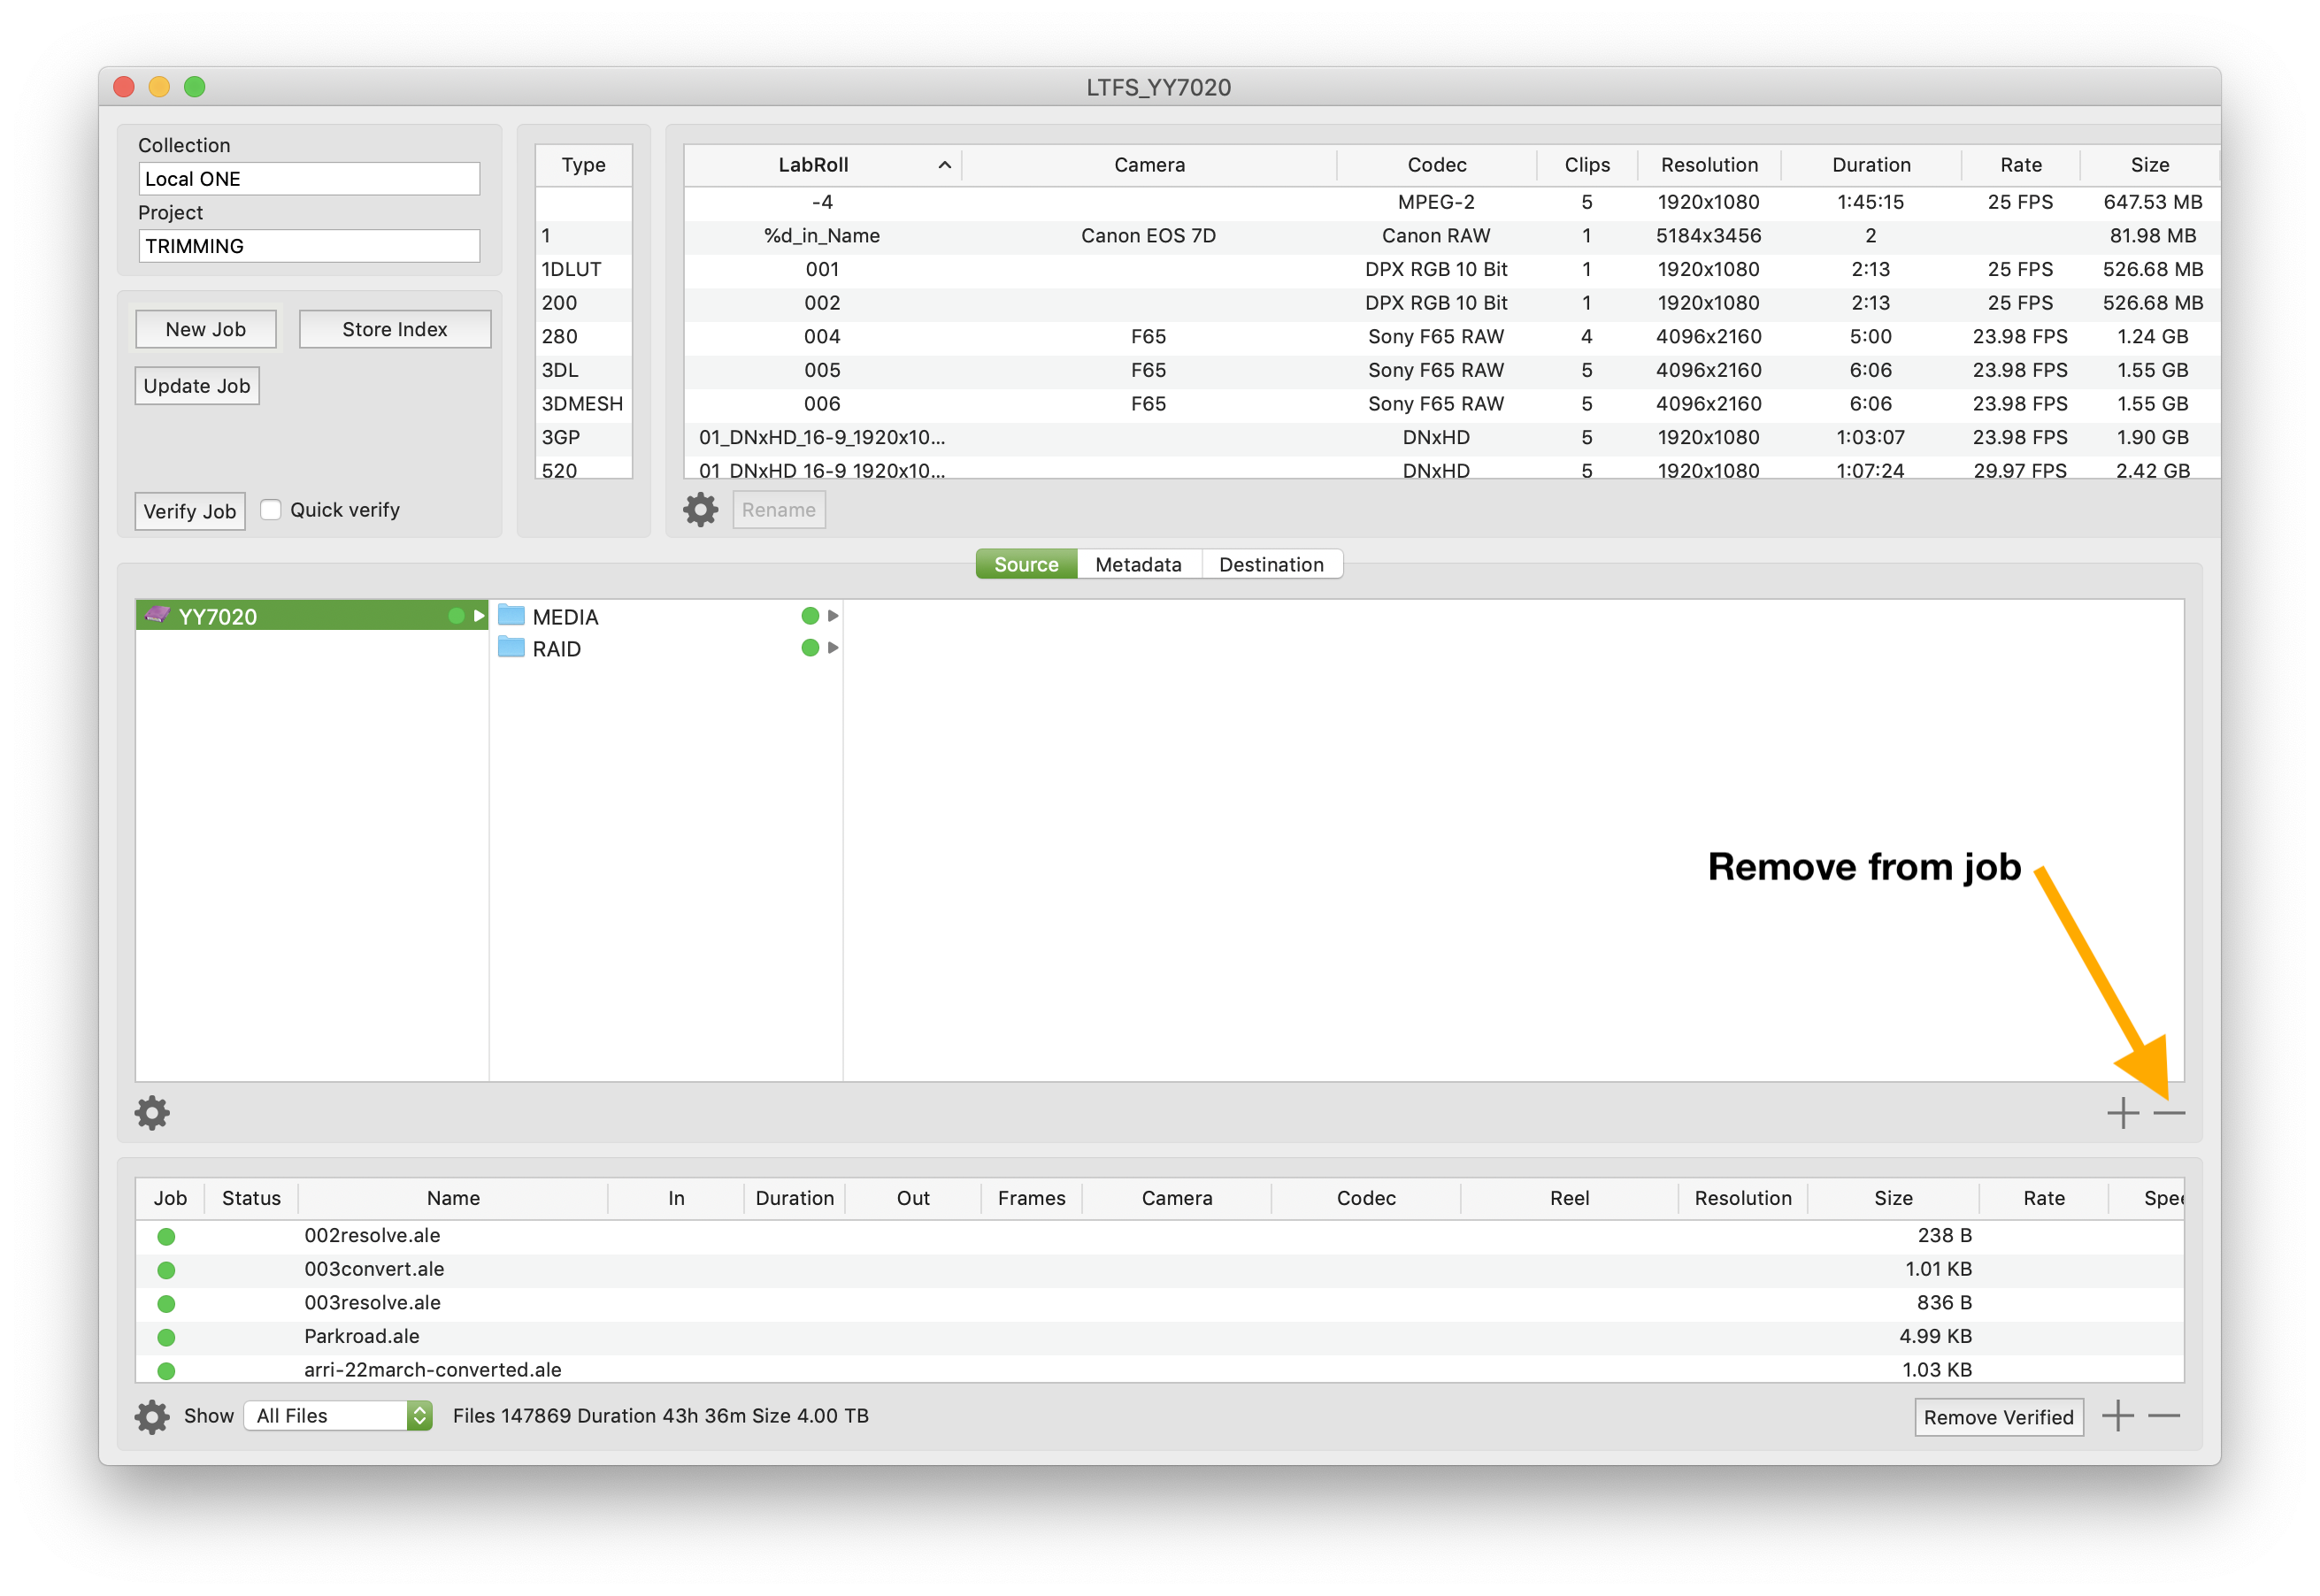2320x1596 pixels.
Task: Select the 3DMESH type row
Action: click(x=584, y=404)
